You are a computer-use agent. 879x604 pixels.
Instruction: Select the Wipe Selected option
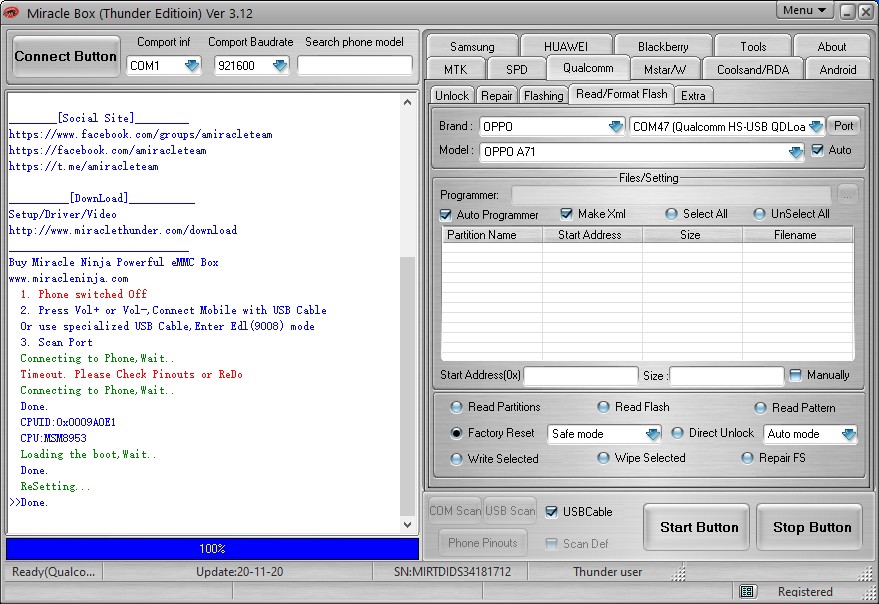[603, 458]
